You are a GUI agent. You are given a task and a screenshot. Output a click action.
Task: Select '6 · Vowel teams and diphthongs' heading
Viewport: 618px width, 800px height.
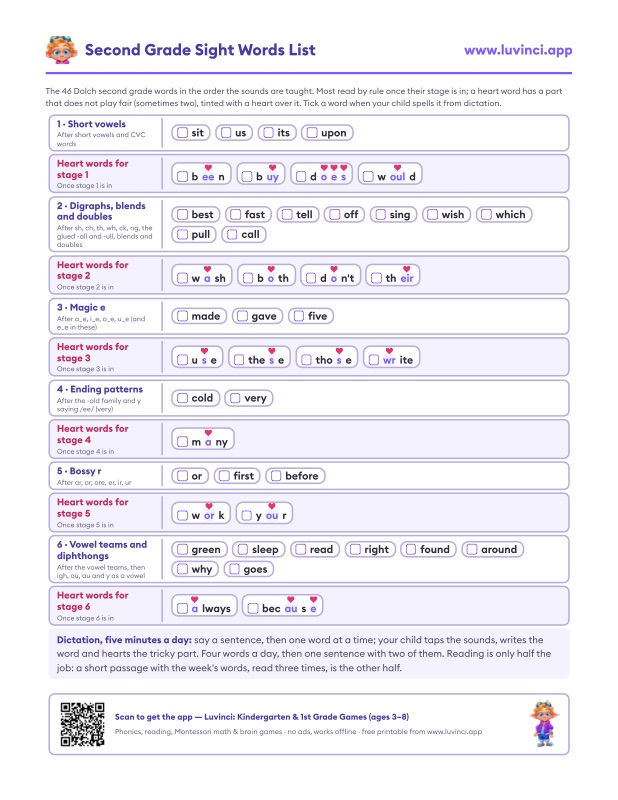coord(102,550)
